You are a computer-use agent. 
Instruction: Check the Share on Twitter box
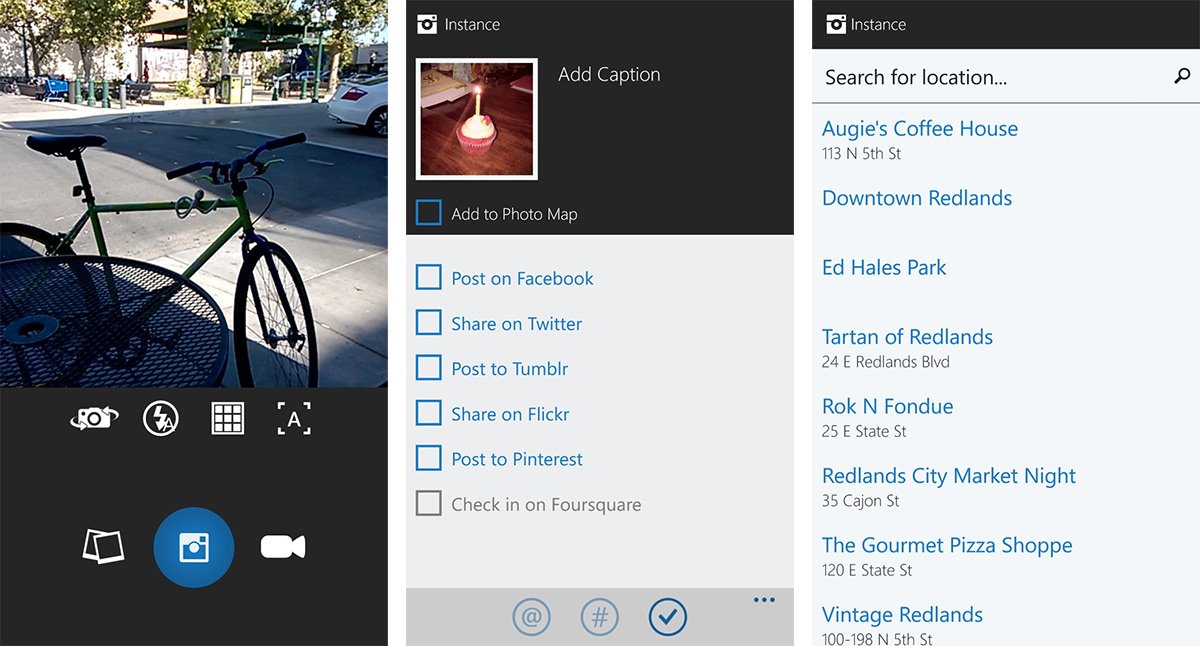[429, 323]
